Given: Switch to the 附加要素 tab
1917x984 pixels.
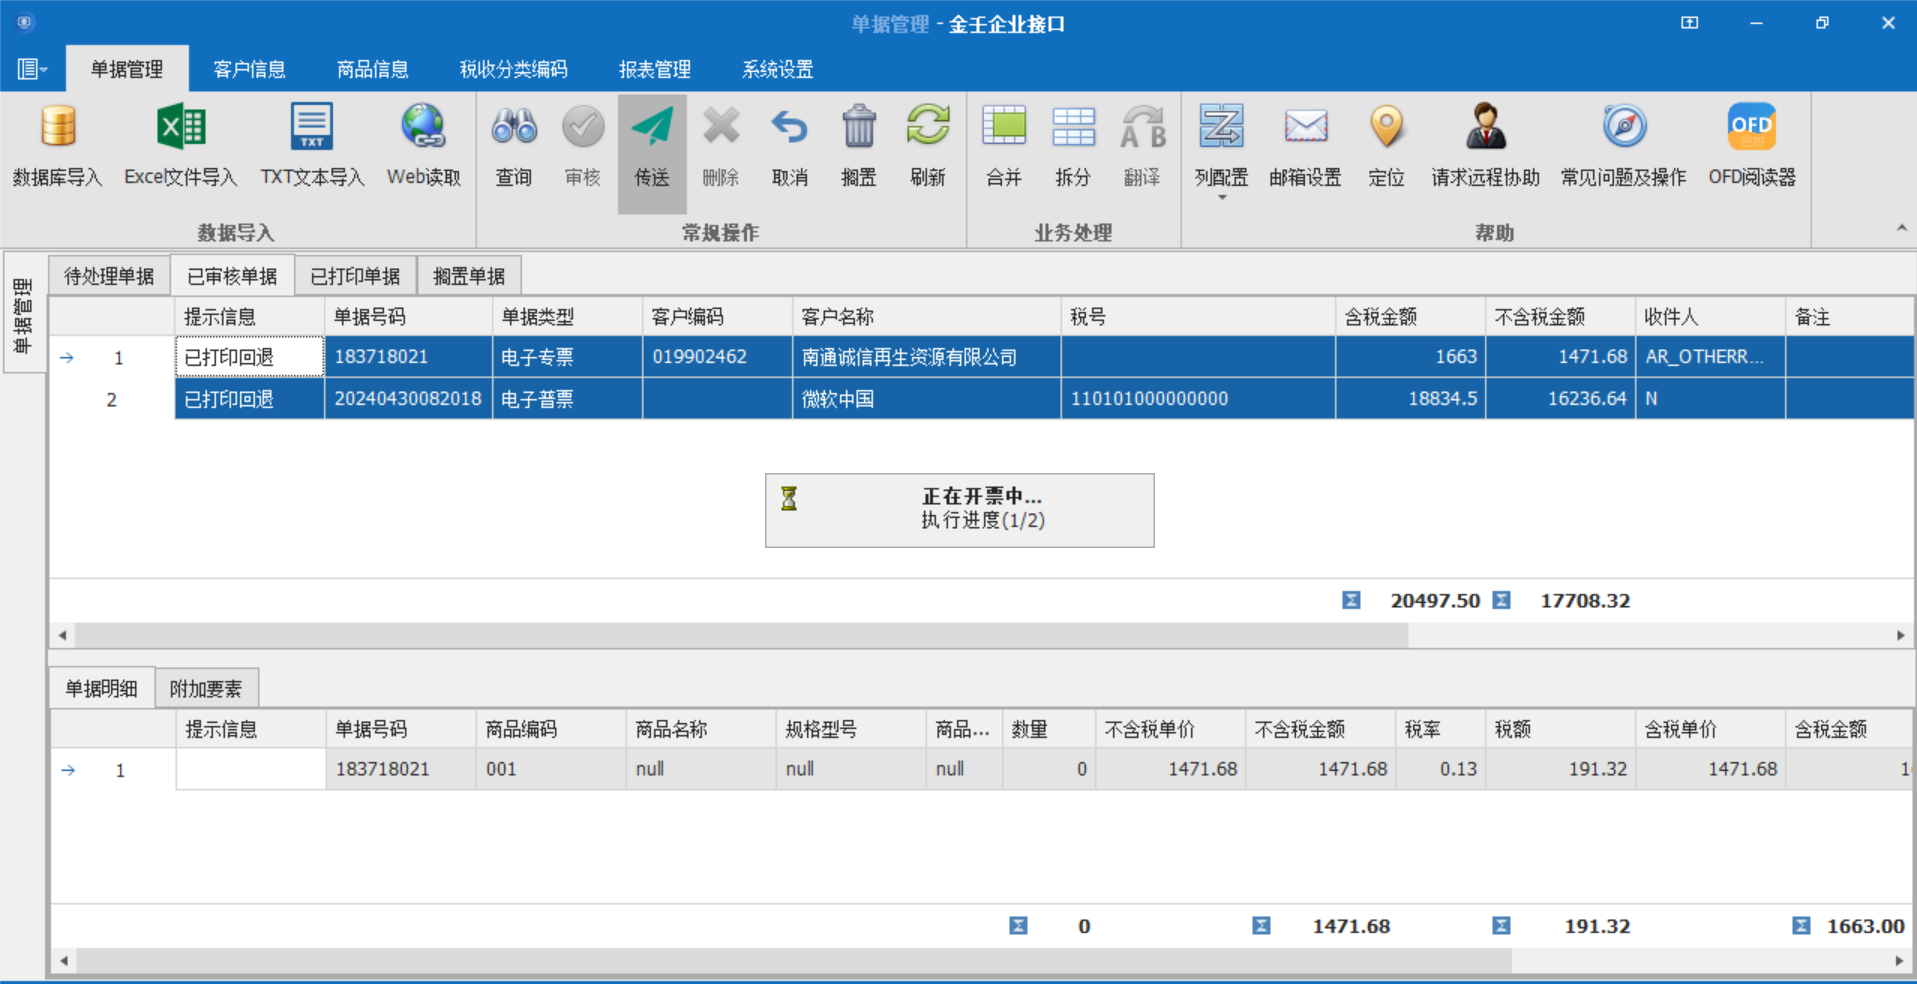Looking at the screenshot, I should tap(206, 689).
